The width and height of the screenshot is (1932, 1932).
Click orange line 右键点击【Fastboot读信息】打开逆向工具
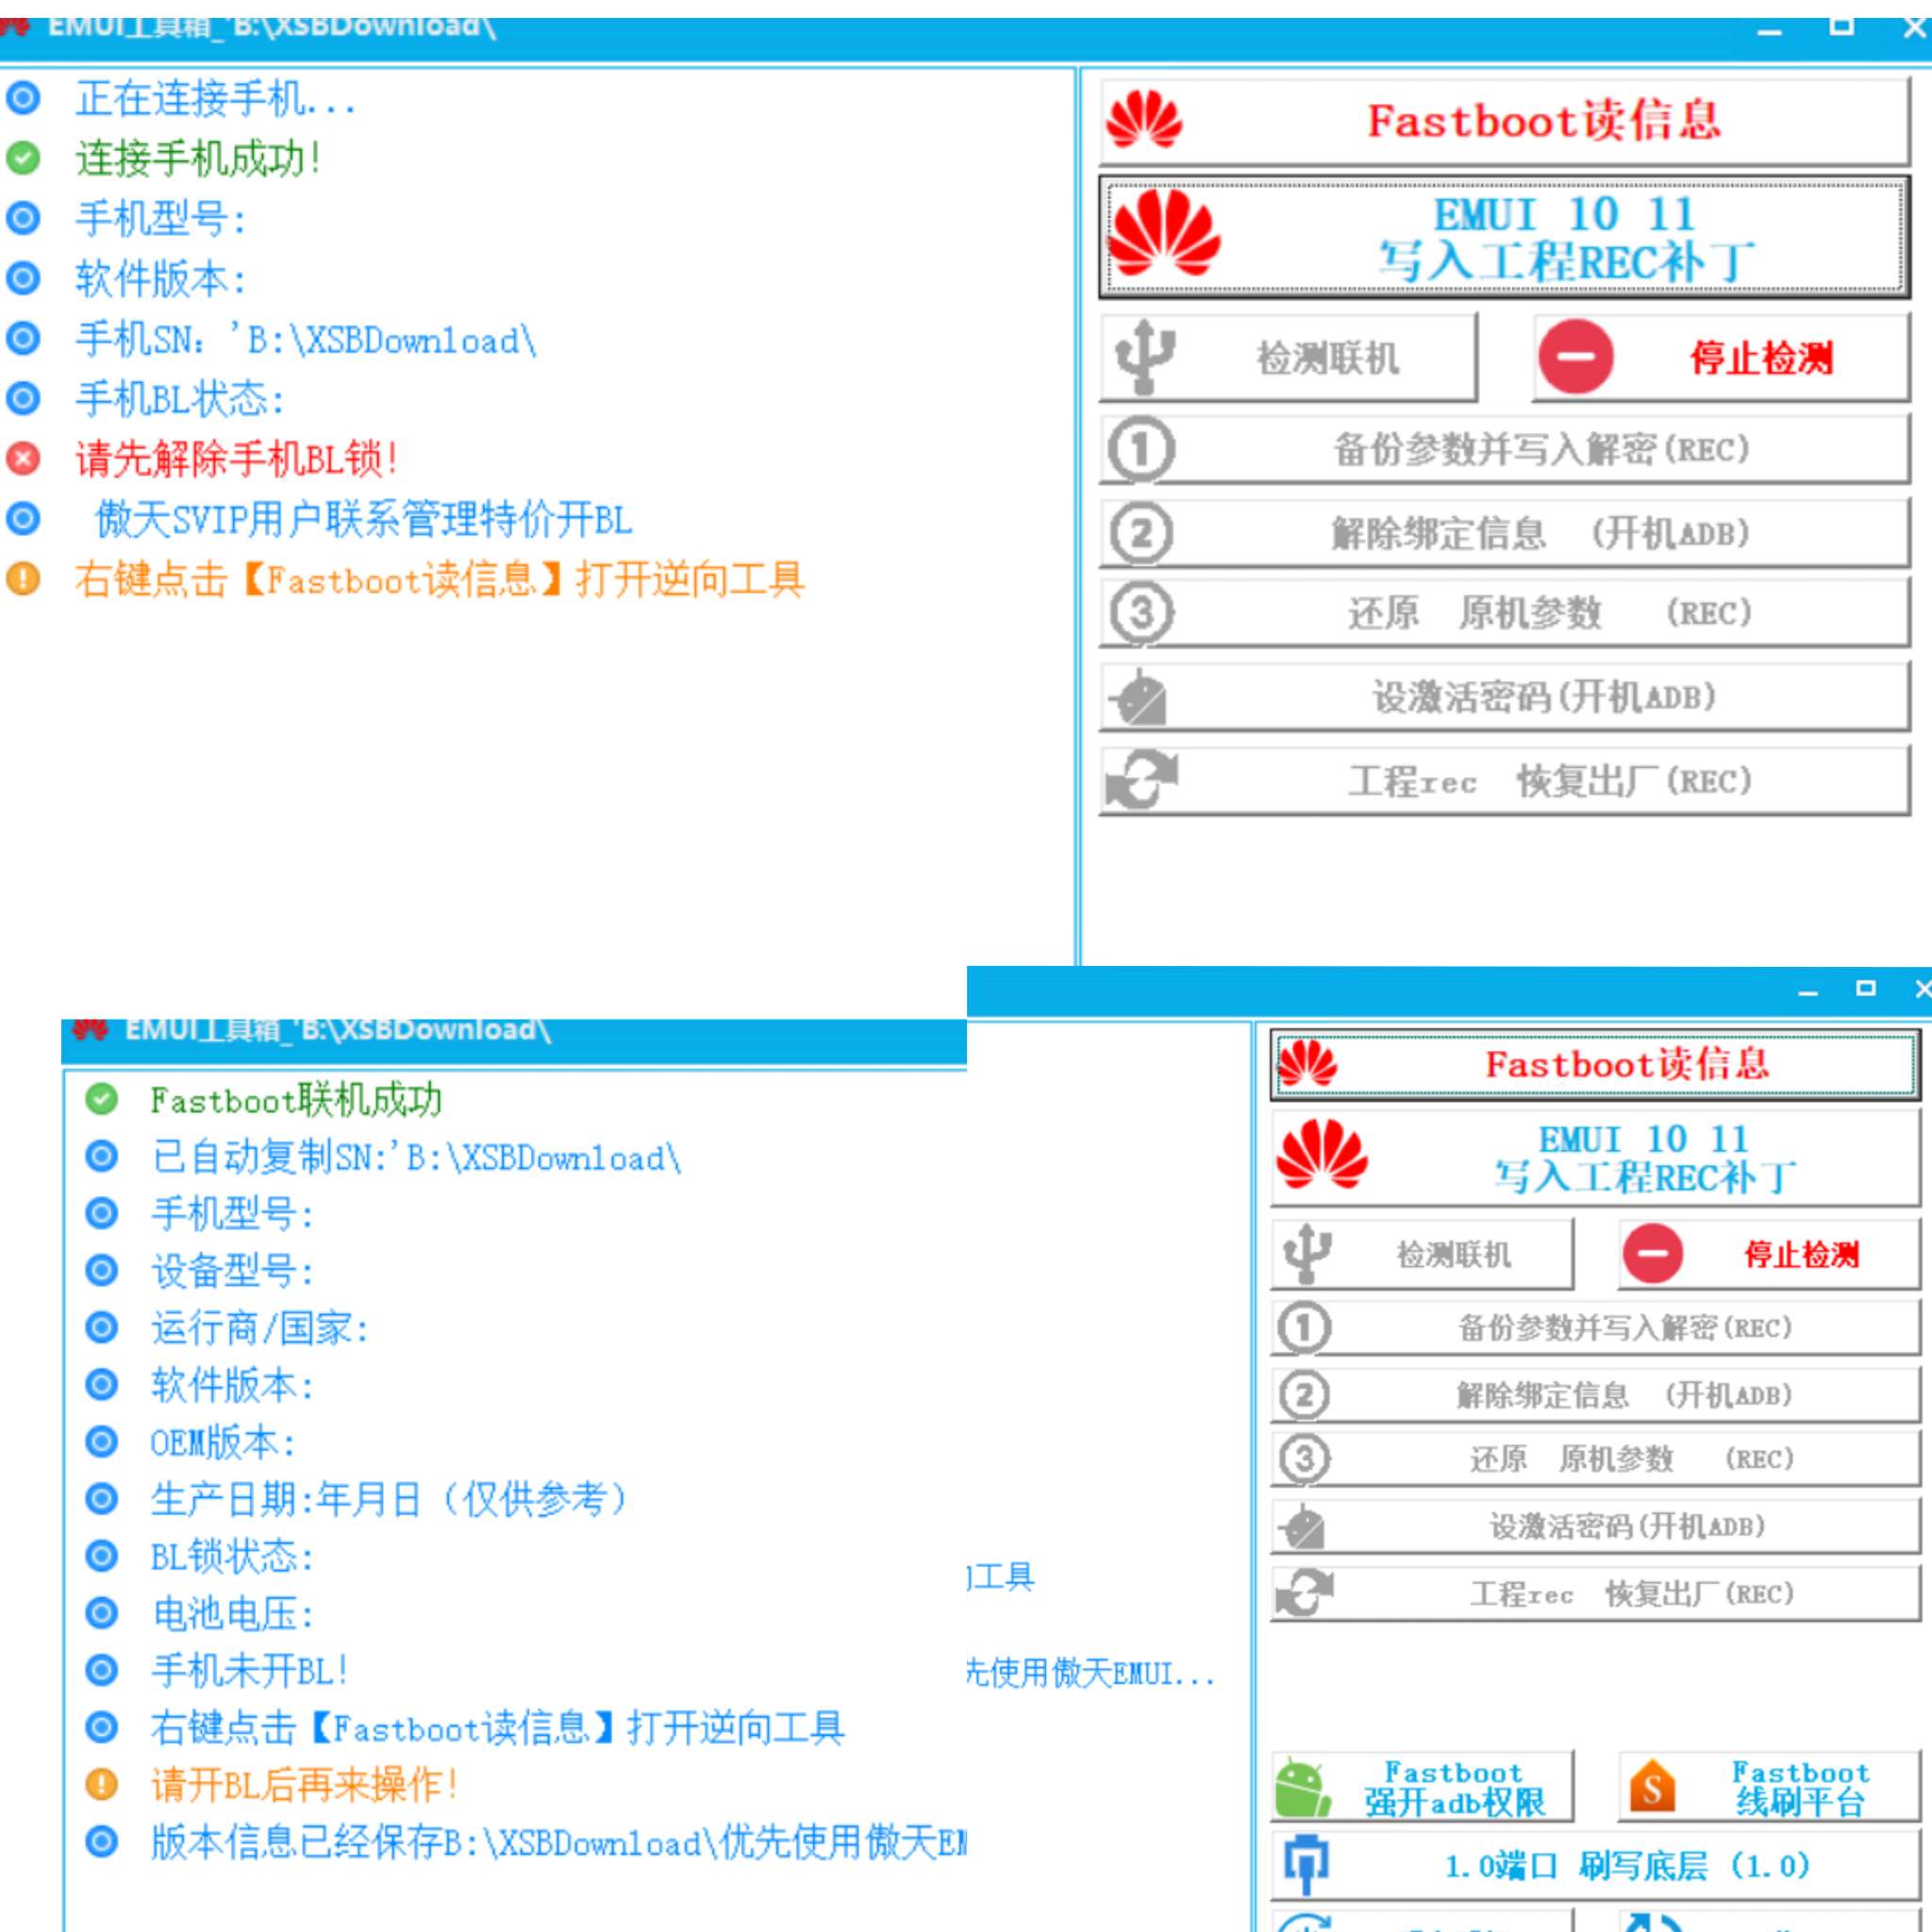[x=440, y=580]
